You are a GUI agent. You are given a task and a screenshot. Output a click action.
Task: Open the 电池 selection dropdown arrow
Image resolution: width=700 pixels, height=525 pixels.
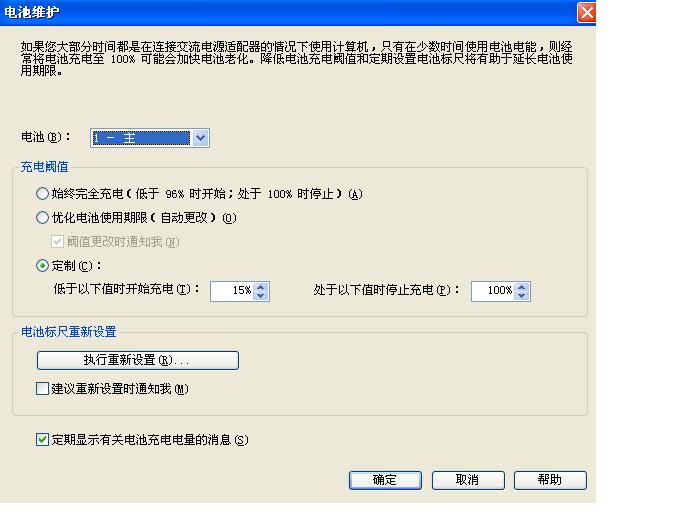201,139
